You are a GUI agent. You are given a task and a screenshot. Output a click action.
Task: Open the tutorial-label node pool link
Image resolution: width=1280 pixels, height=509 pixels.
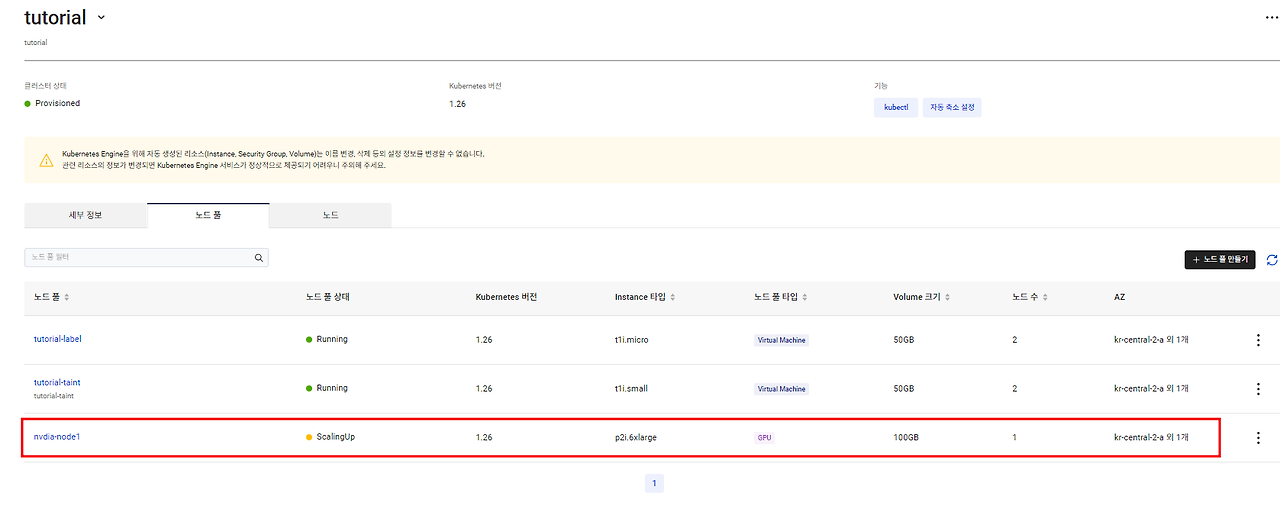tap(58, 339)
